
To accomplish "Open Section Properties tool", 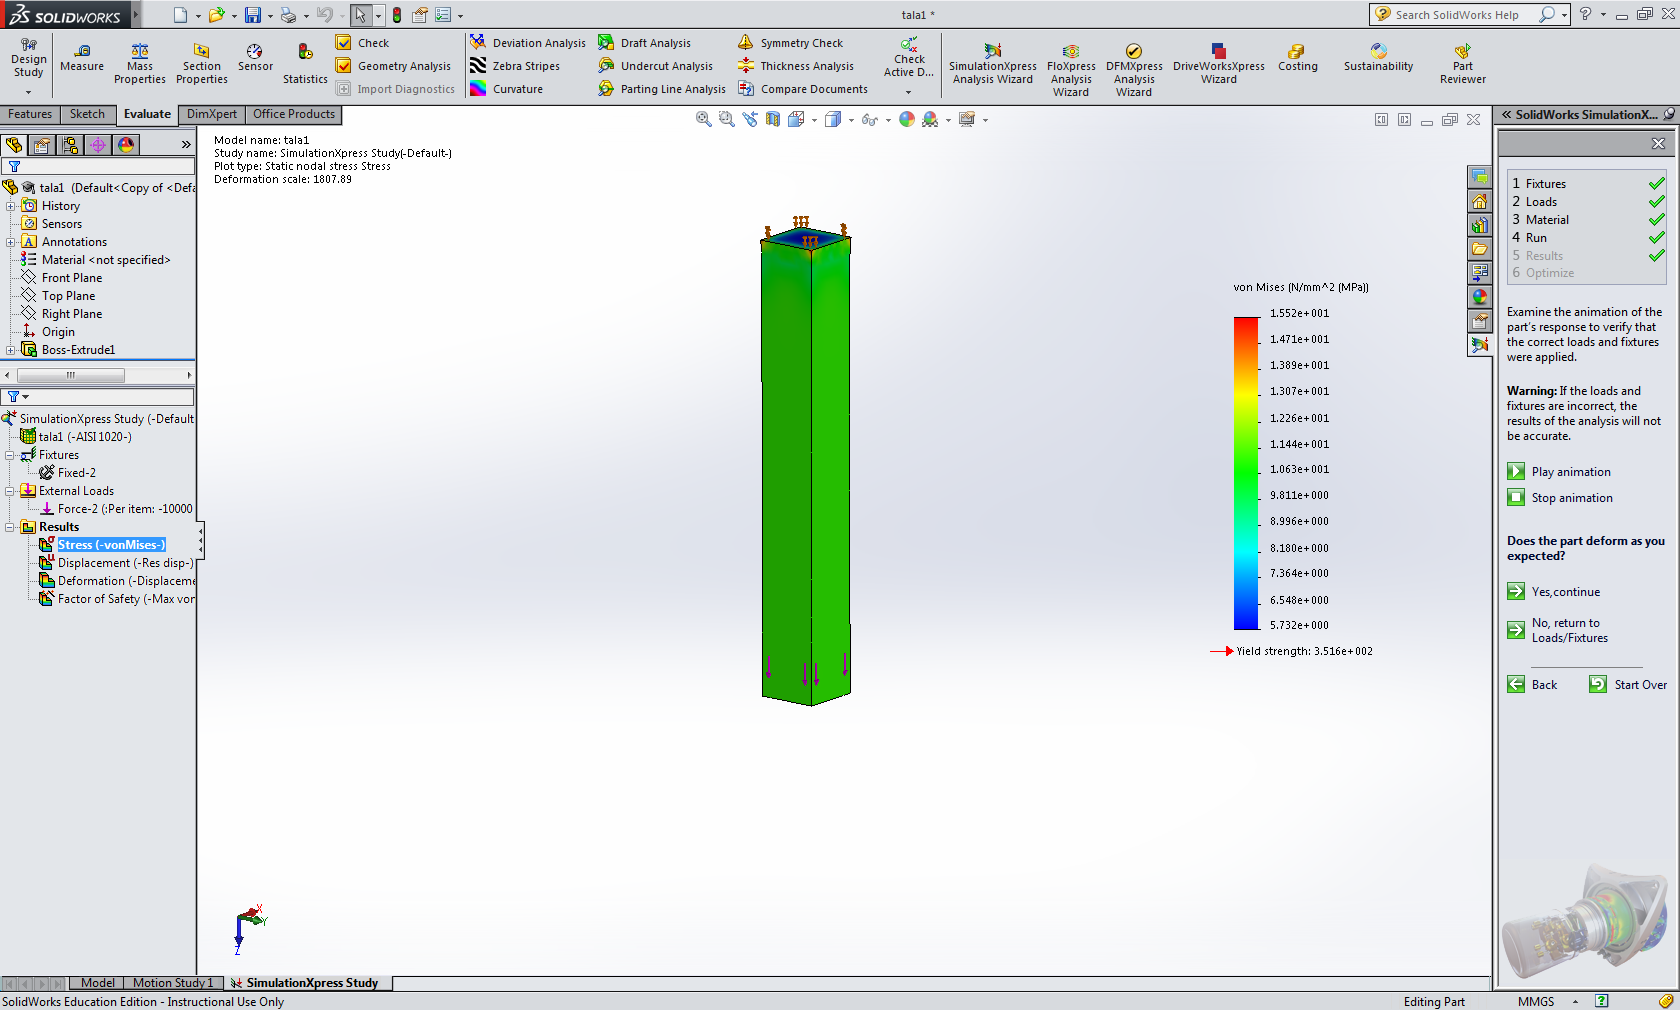I will point(202,64).
